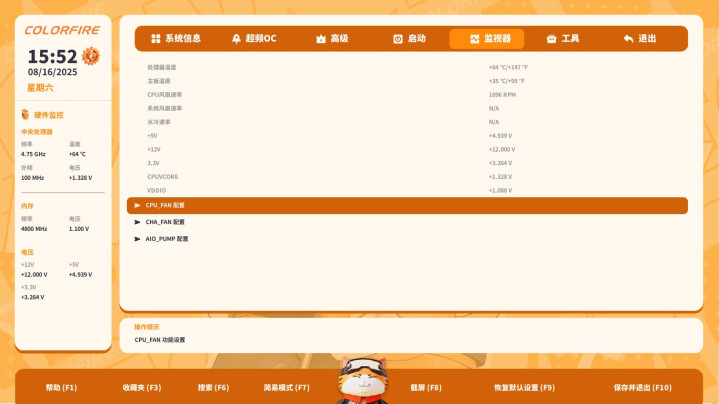Take a screenshot with 截屏 (F8)
This screenshot has width=719, height=404.
click(426, 387)
